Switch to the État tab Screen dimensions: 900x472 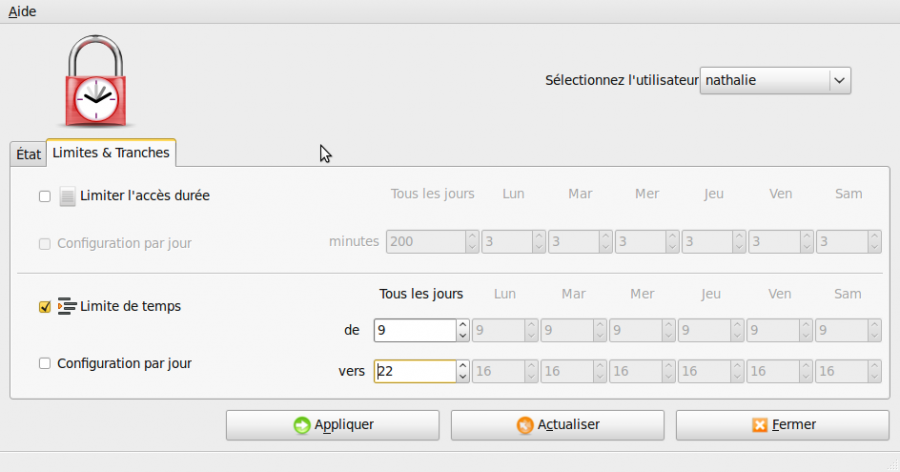28,154
